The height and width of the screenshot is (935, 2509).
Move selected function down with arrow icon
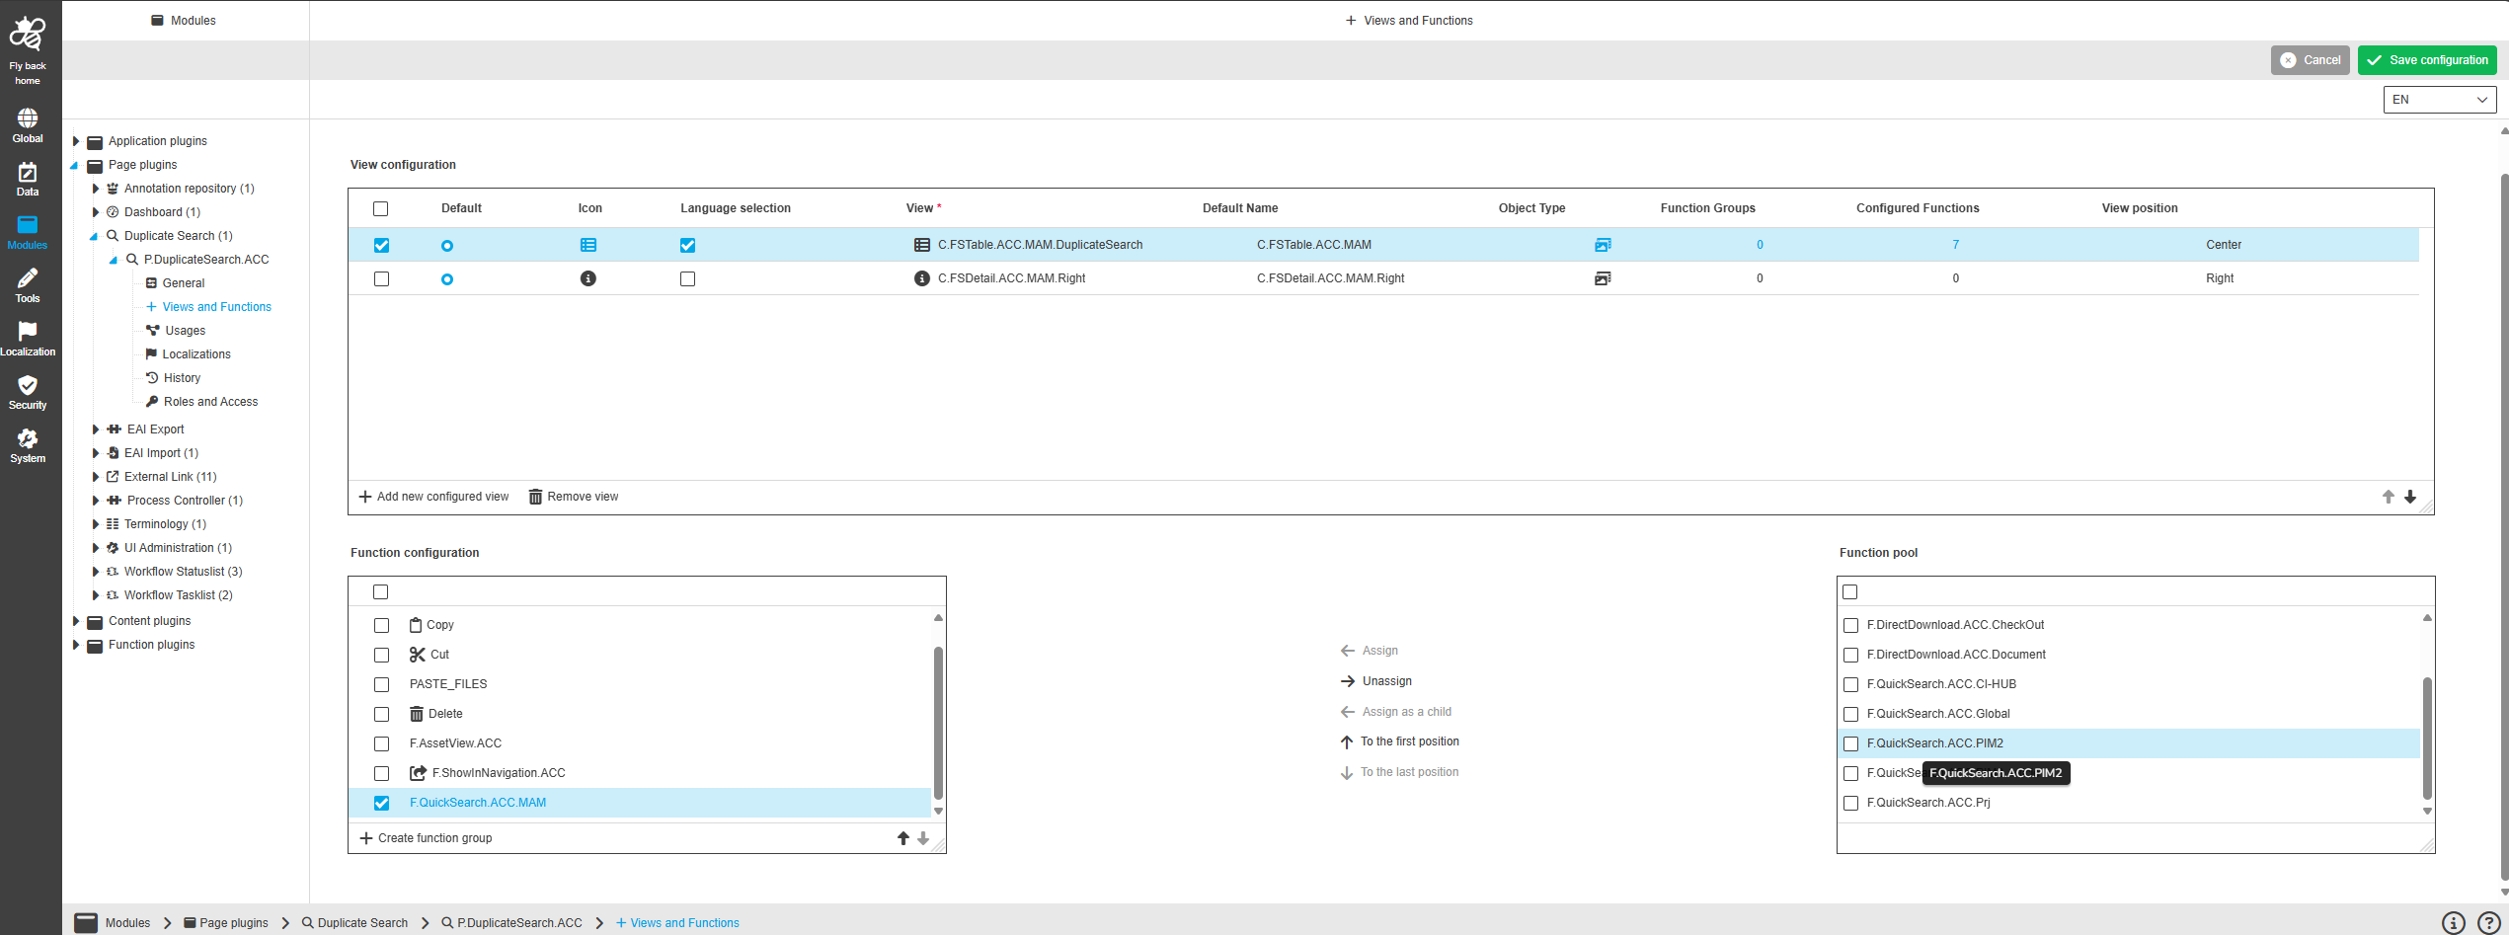pos(923,839)
